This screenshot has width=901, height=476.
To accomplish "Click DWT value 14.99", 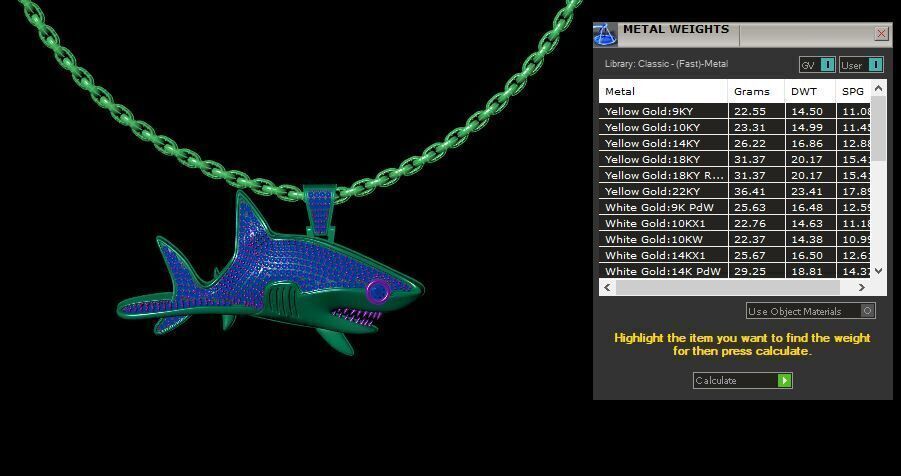I will pyautogui.click(x=807, y=128).
